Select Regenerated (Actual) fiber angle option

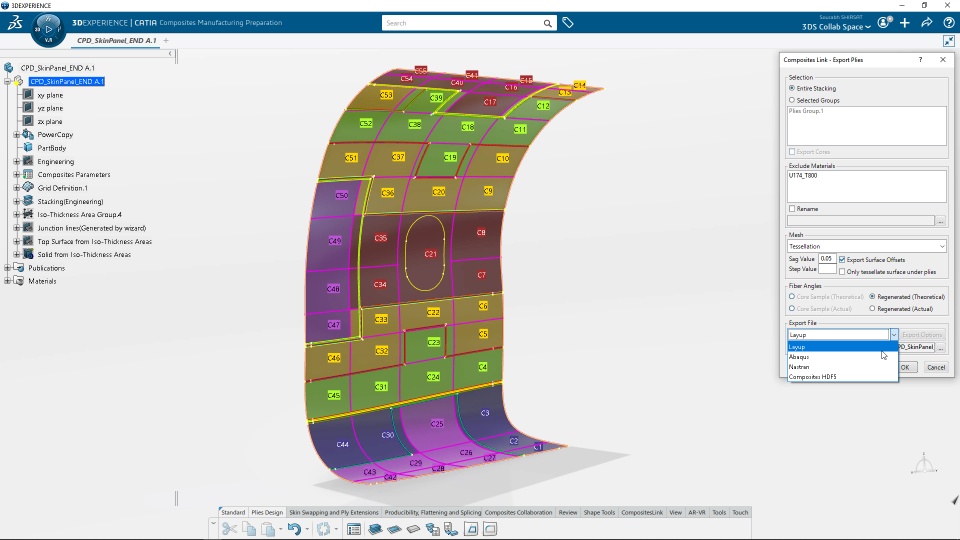(872, 309)
